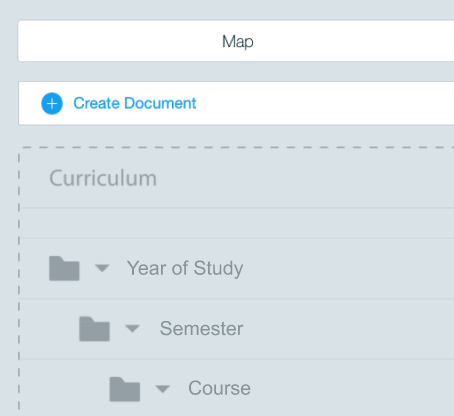The height and width of the screenshot is (416, 454).
Task: Select the Year of Study folder icon
Action: pos(64,268)
